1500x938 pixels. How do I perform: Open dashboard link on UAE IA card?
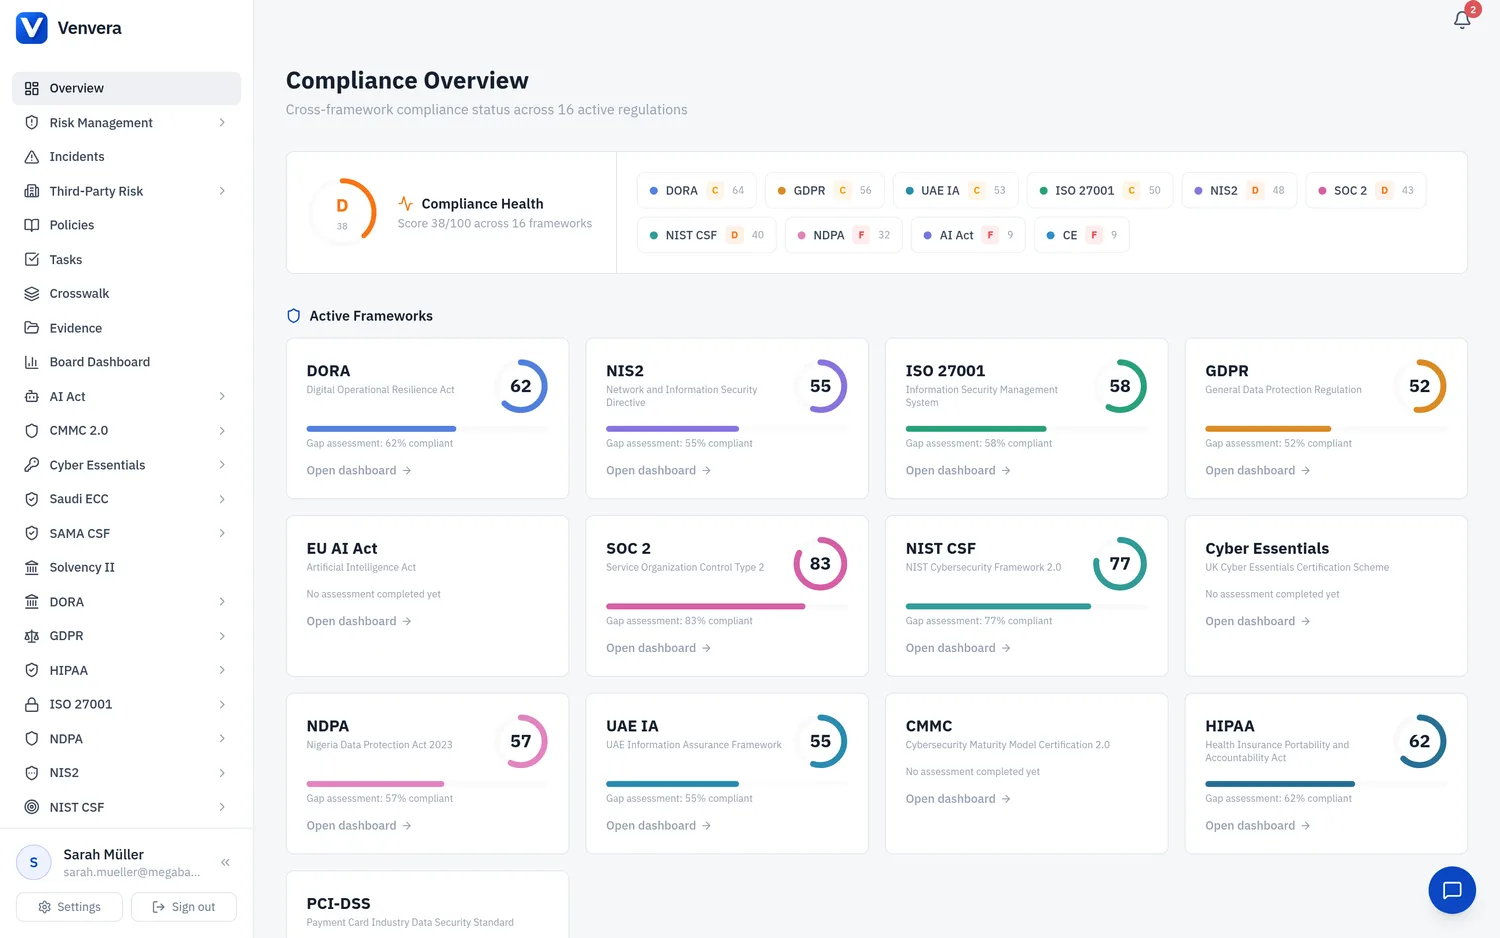click(659, 826)
